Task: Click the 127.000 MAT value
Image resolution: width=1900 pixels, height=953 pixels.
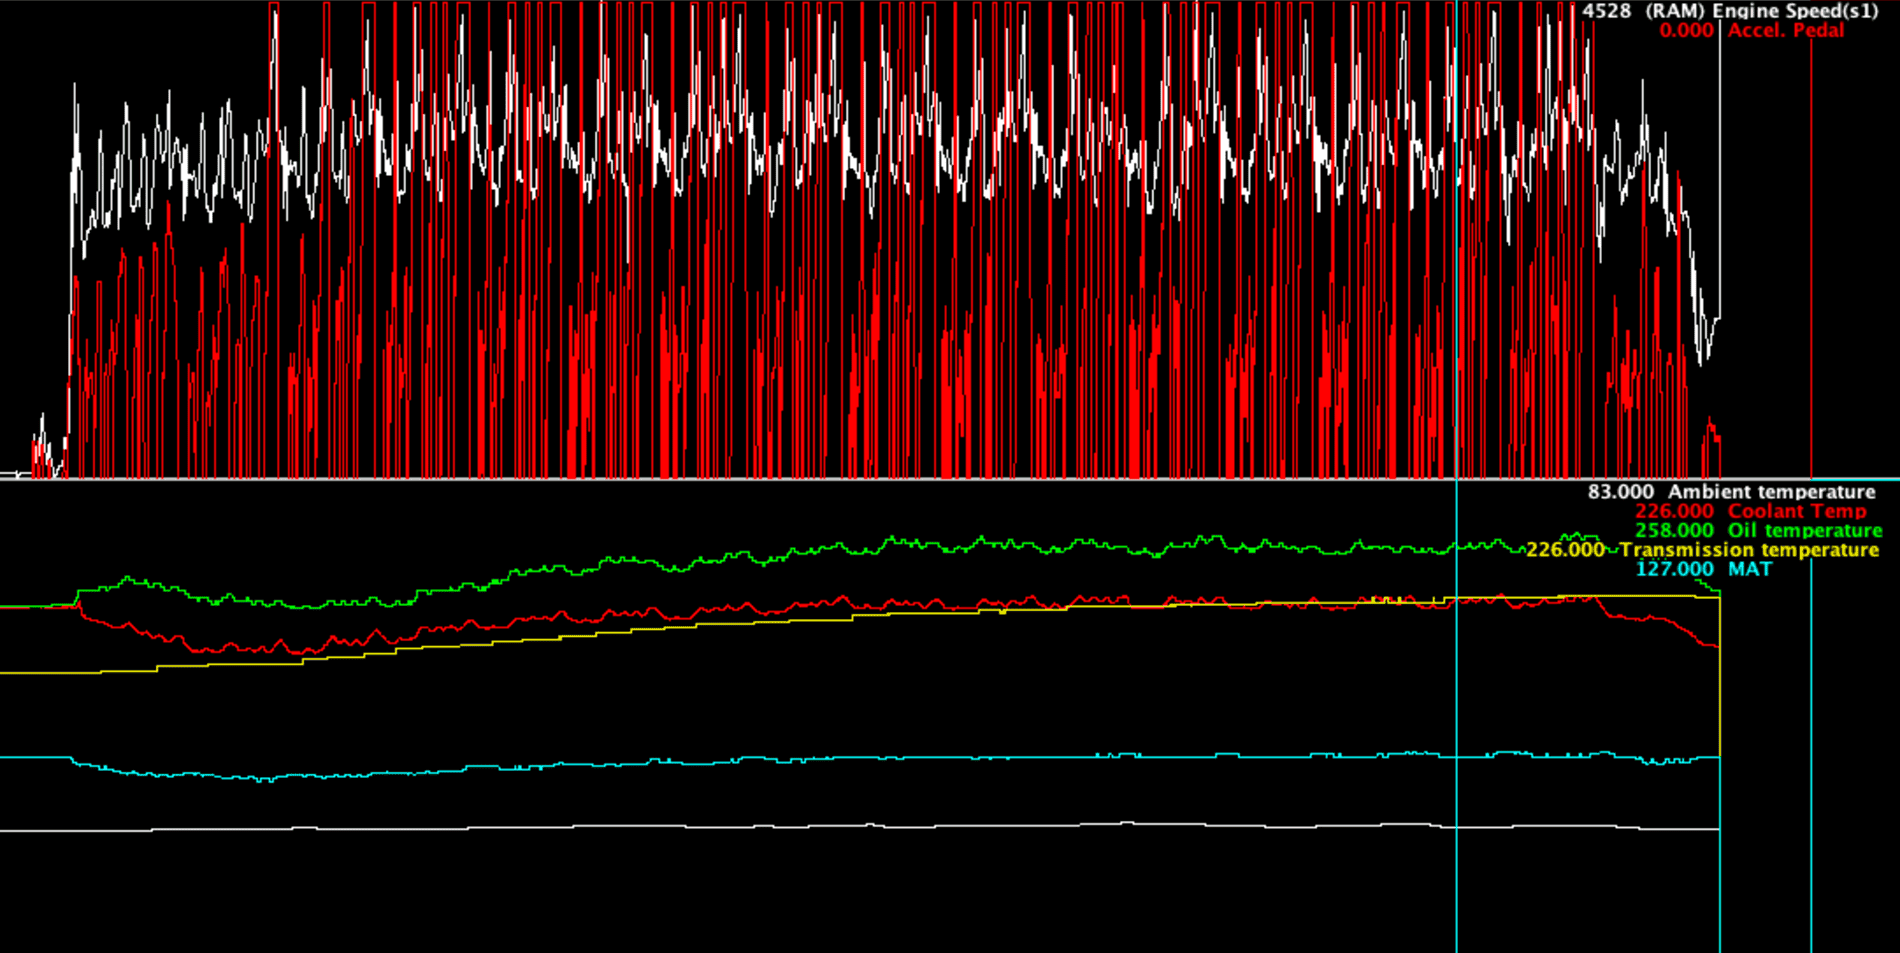Action: (1674, 569)
